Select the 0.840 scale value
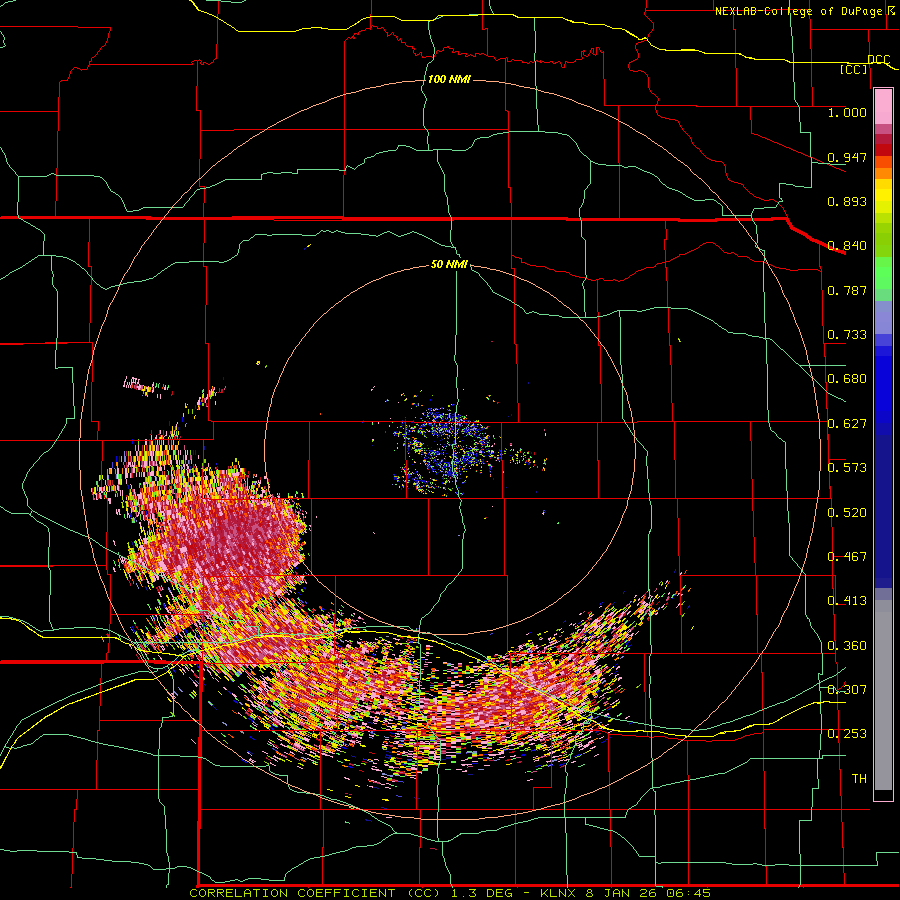The image size is (900, 900). click(x=847, y=246)
